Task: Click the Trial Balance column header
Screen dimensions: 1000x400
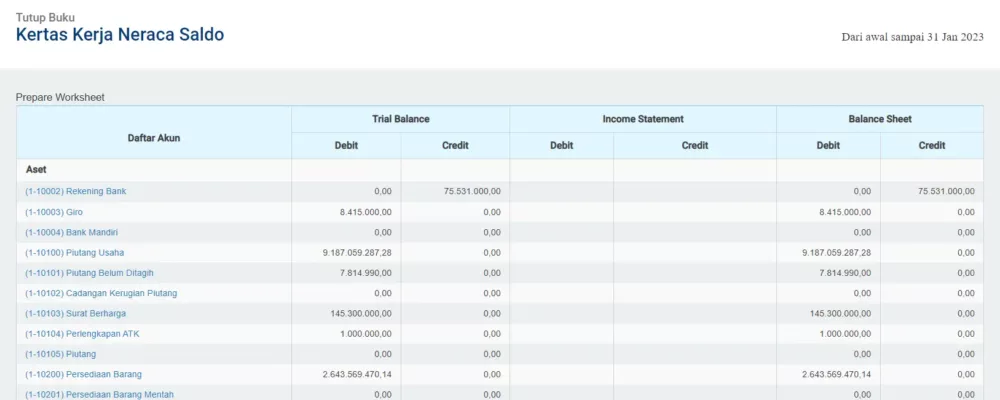Action: click(x=401, y=119)
